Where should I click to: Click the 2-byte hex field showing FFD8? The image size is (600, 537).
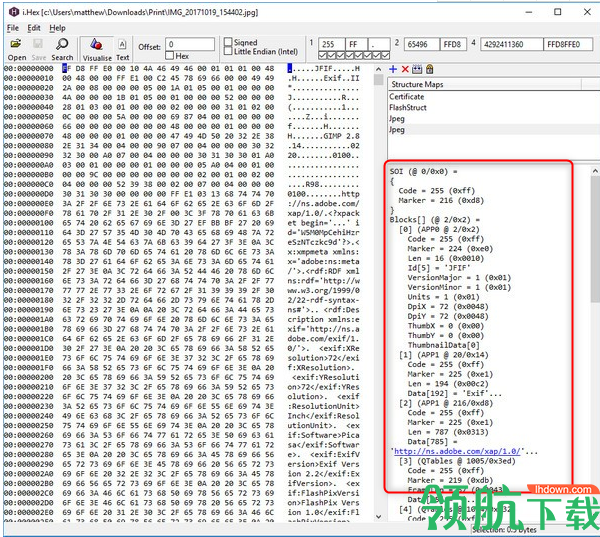(453, 44)
